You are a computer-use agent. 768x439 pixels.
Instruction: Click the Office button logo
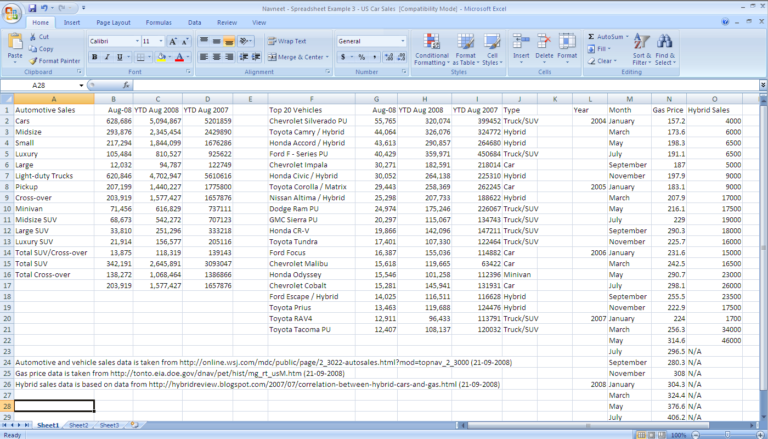[x=10, y=11]
